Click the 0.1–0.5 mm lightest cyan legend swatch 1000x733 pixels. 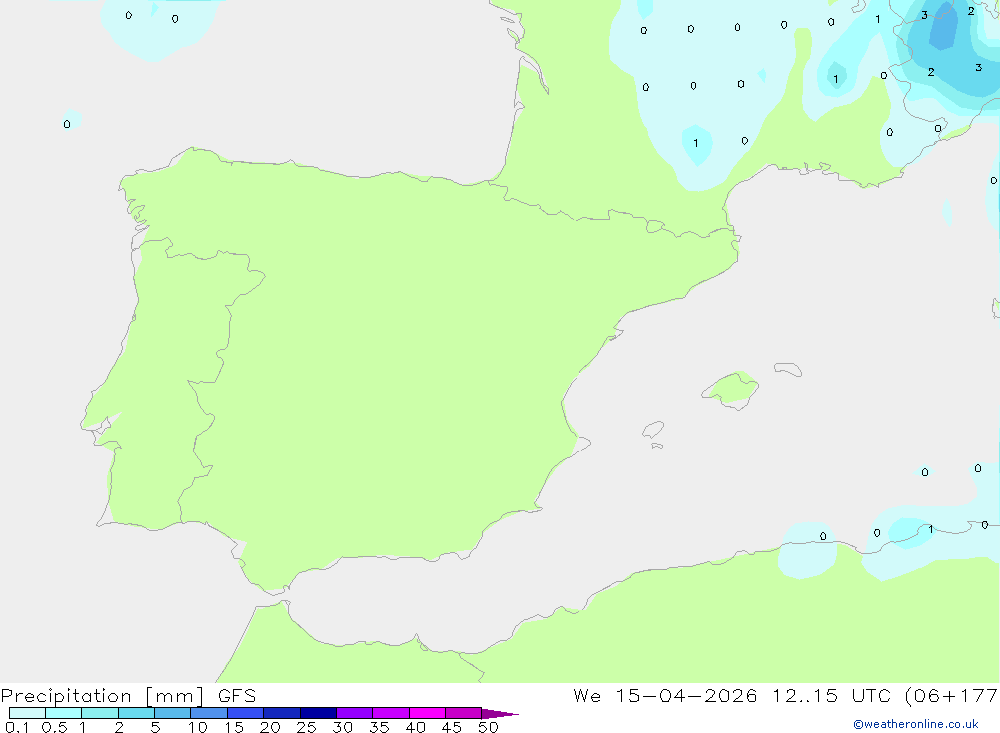point(27,713)
